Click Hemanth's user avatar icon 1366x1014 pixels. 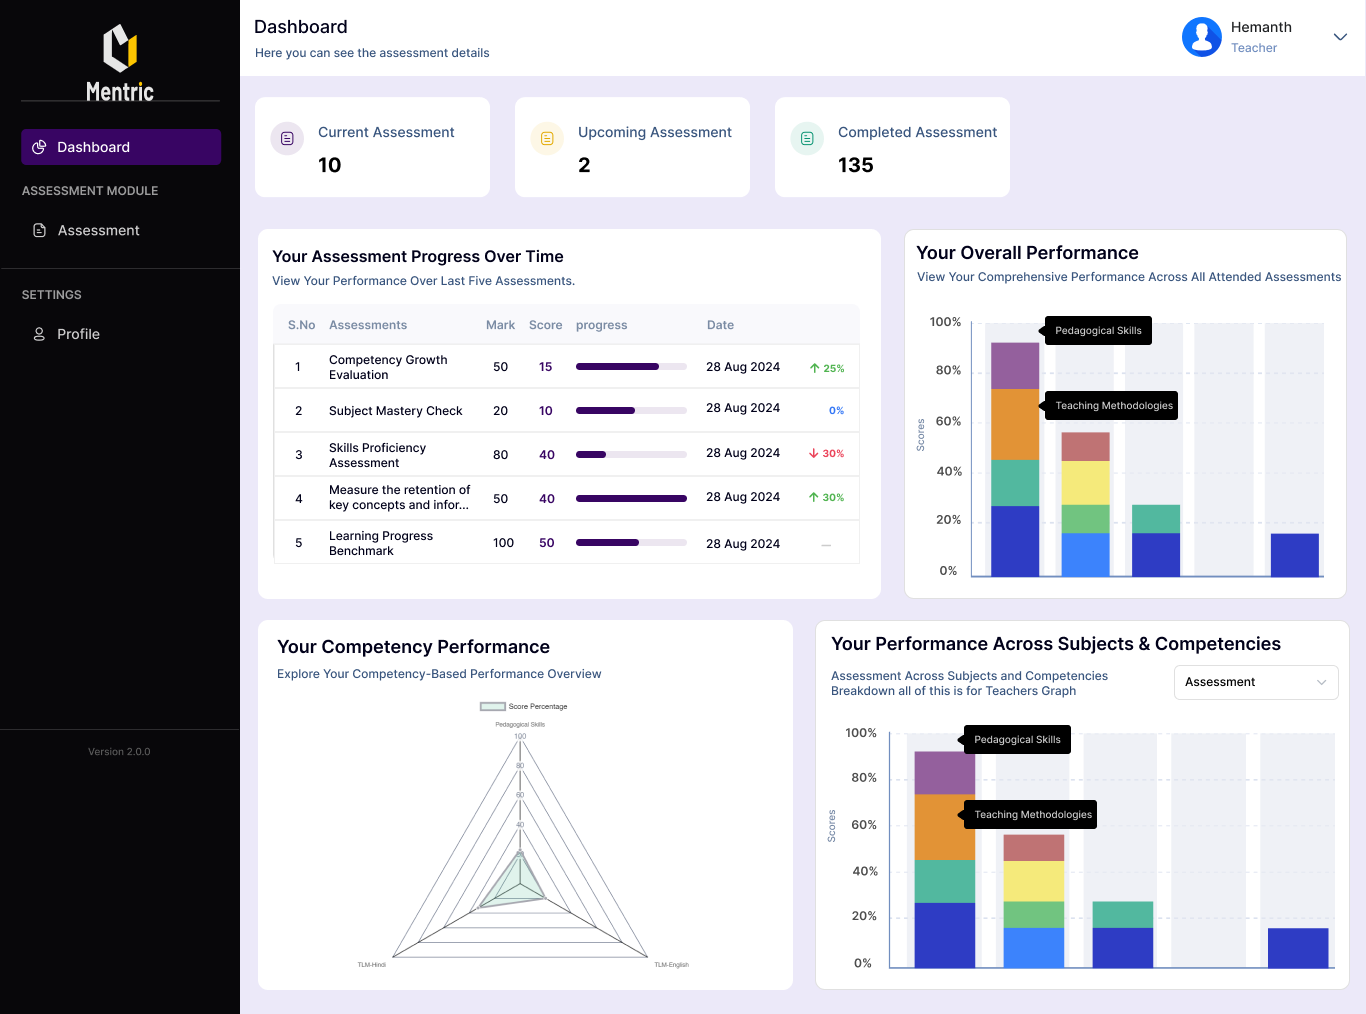[x=1201, y=37]
